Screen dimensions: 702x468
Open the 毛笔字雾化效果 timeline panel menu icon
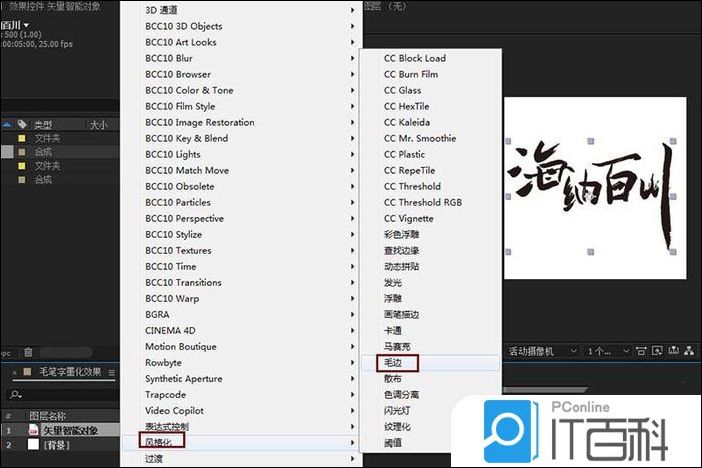point(111,373)
